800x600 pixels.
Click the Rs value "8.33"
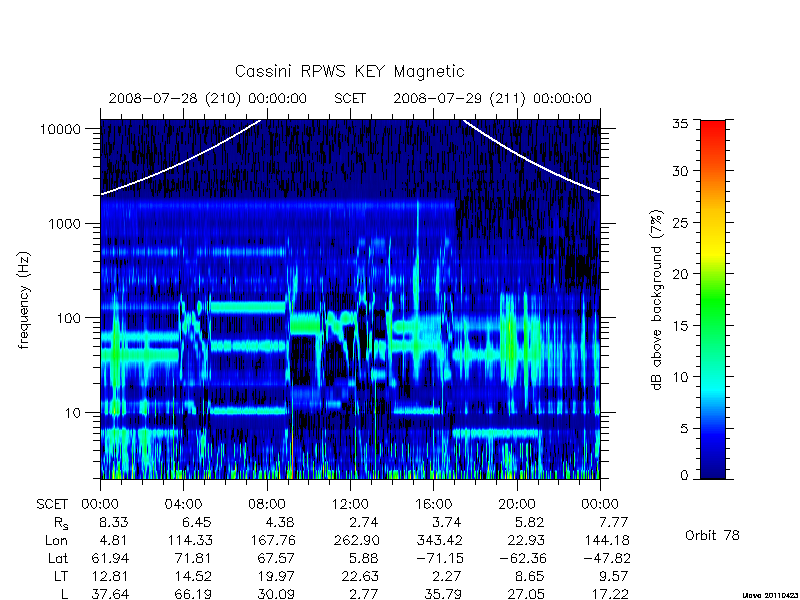(x=113, y=522)
